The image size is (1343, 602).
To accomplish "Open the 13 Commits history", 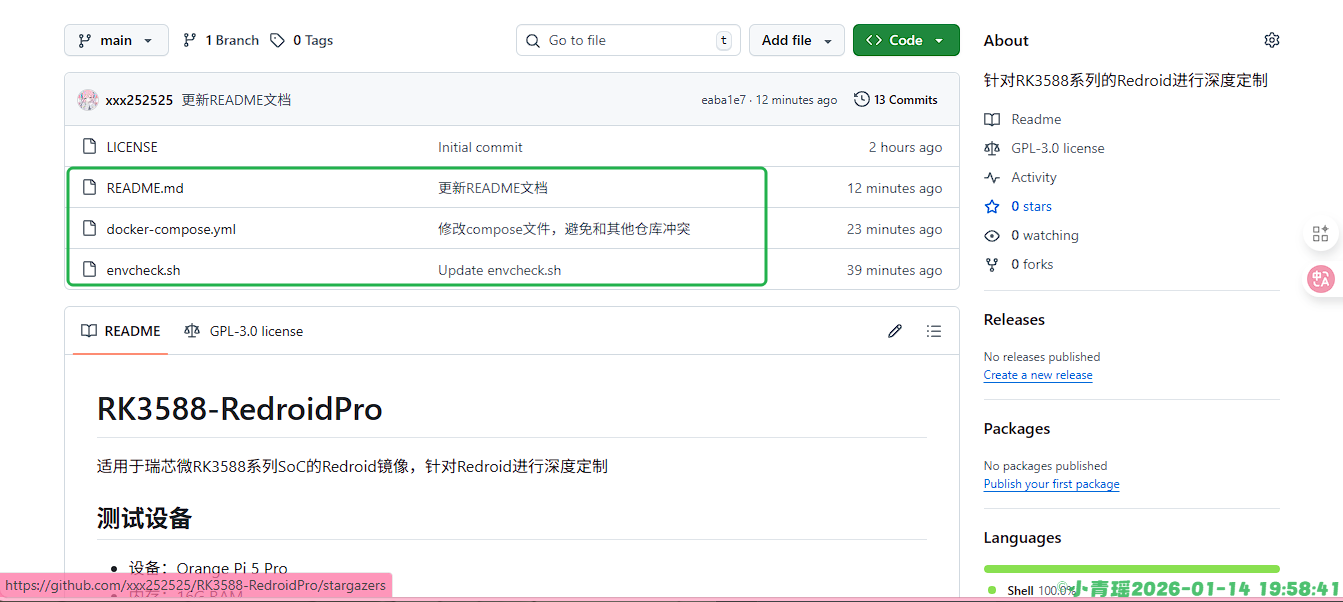I will coord(896,100).
